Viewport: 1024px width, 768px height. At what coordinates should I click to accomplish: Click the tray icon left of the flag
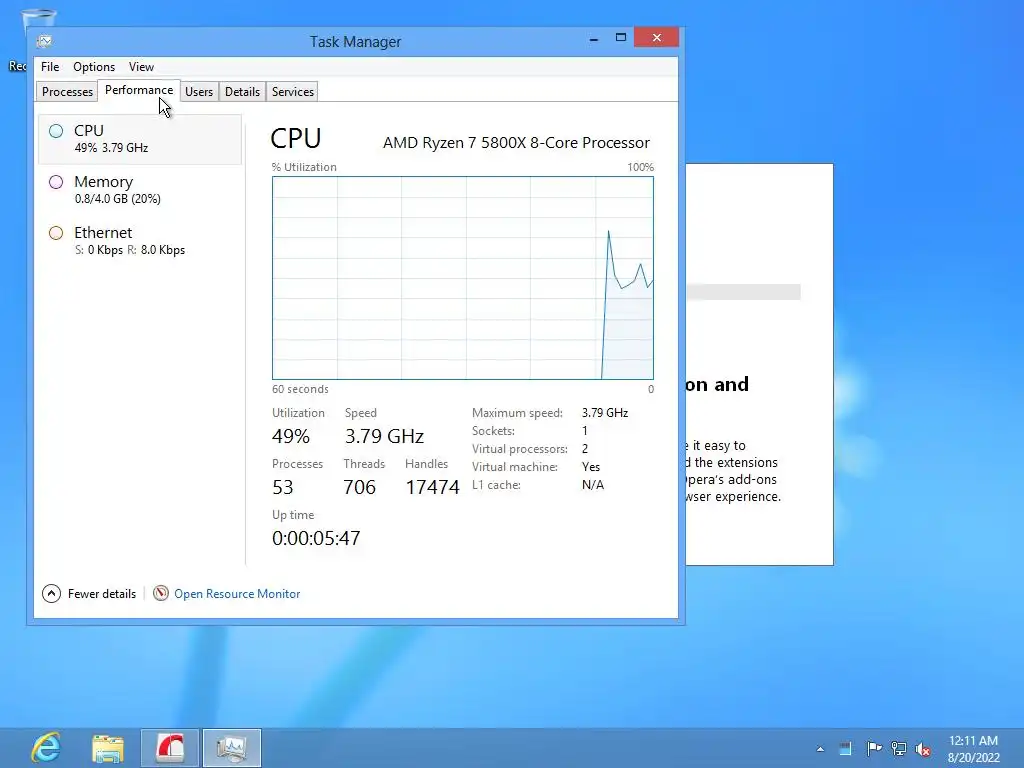pyautogui.click(x=846, y=748)
